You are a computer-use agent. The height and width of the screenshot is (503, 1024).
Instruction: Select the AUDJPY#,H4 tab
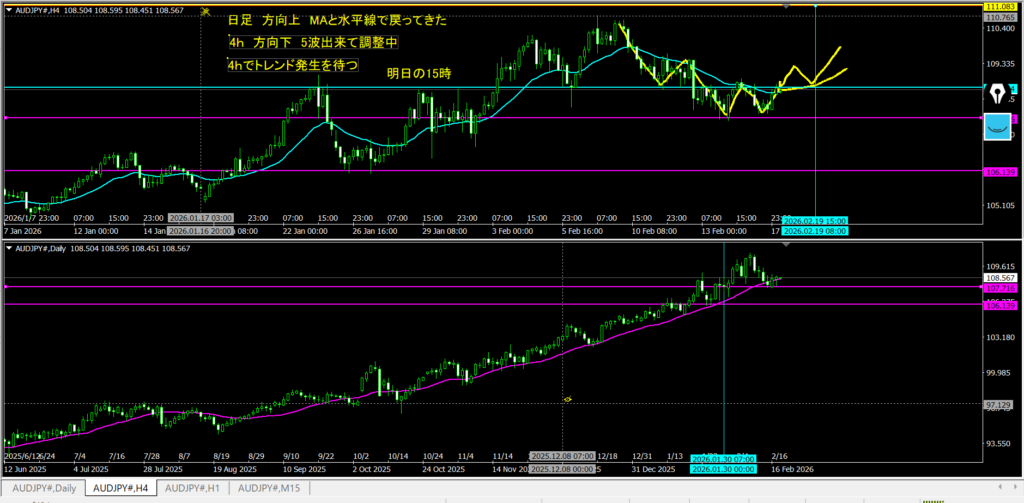click(118, 488)
